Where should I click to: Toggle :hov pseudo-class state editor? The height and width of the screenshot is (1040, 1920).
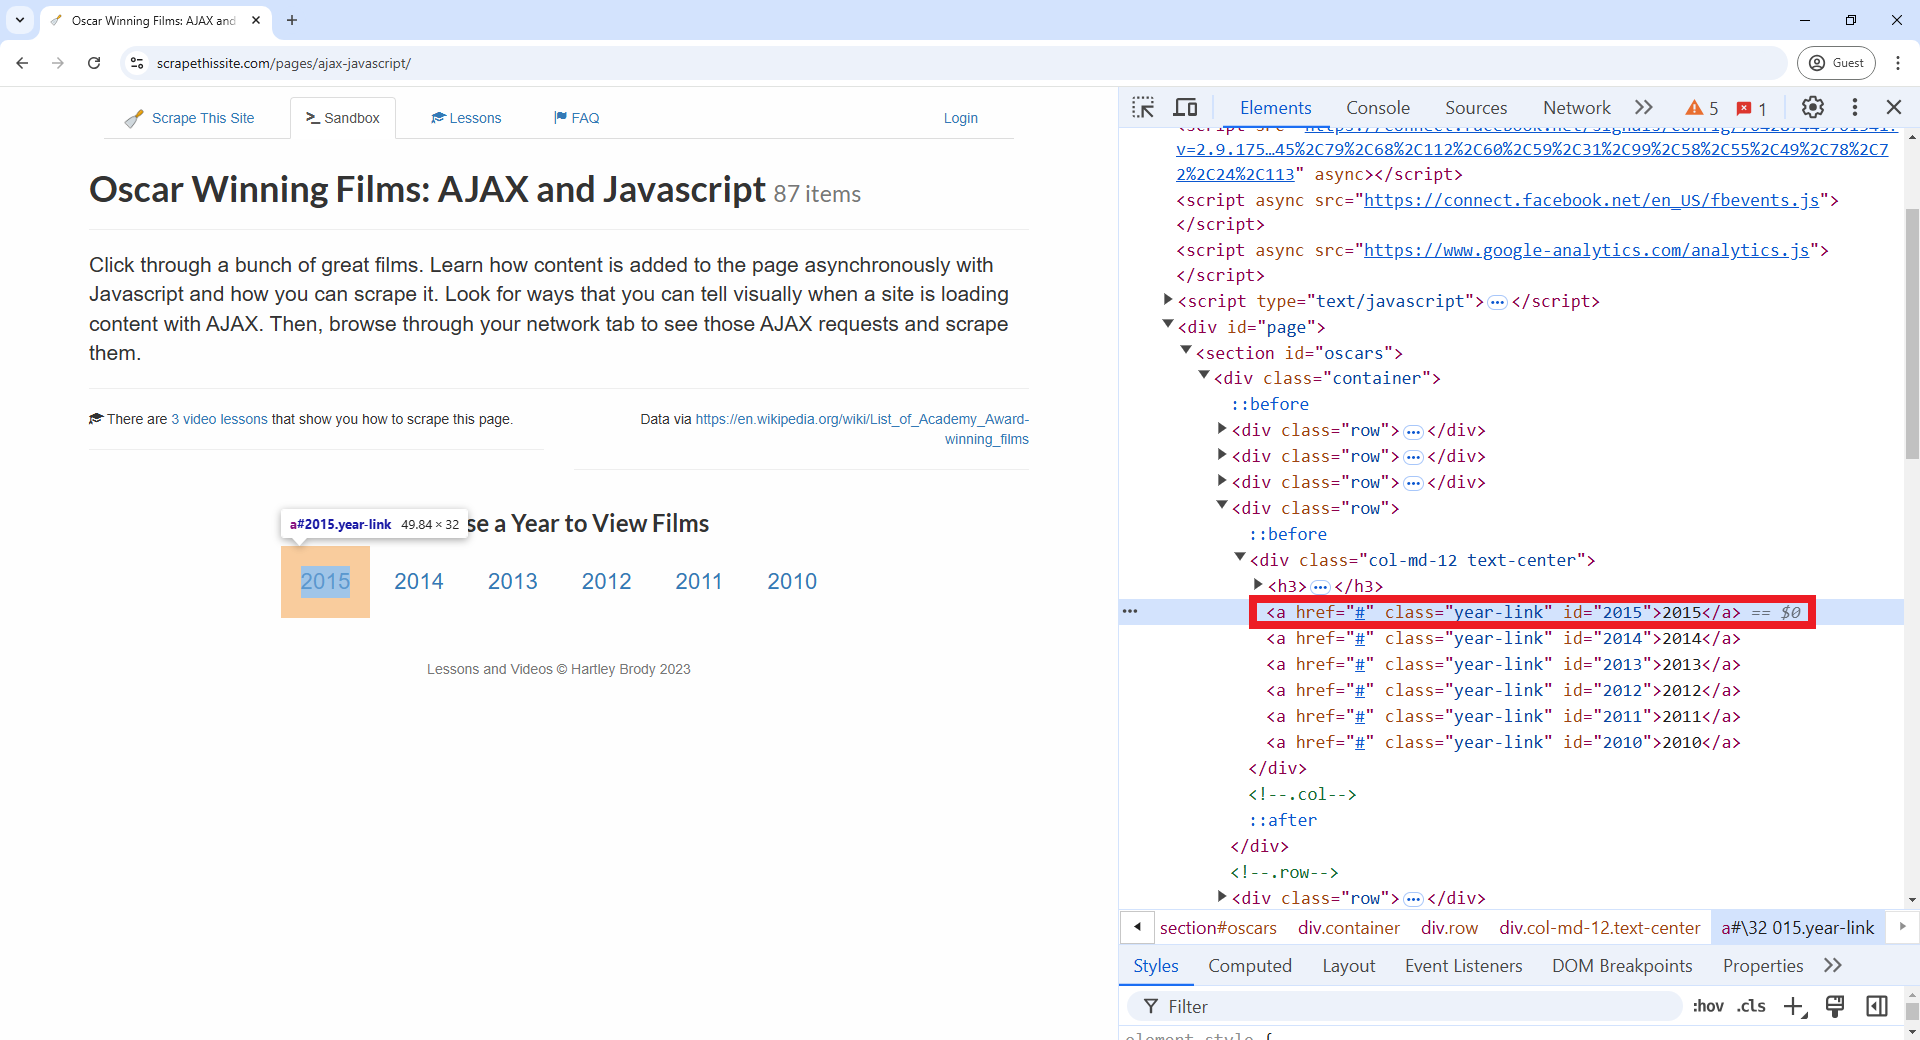pyautogui.click(x=1709, y=1006)
